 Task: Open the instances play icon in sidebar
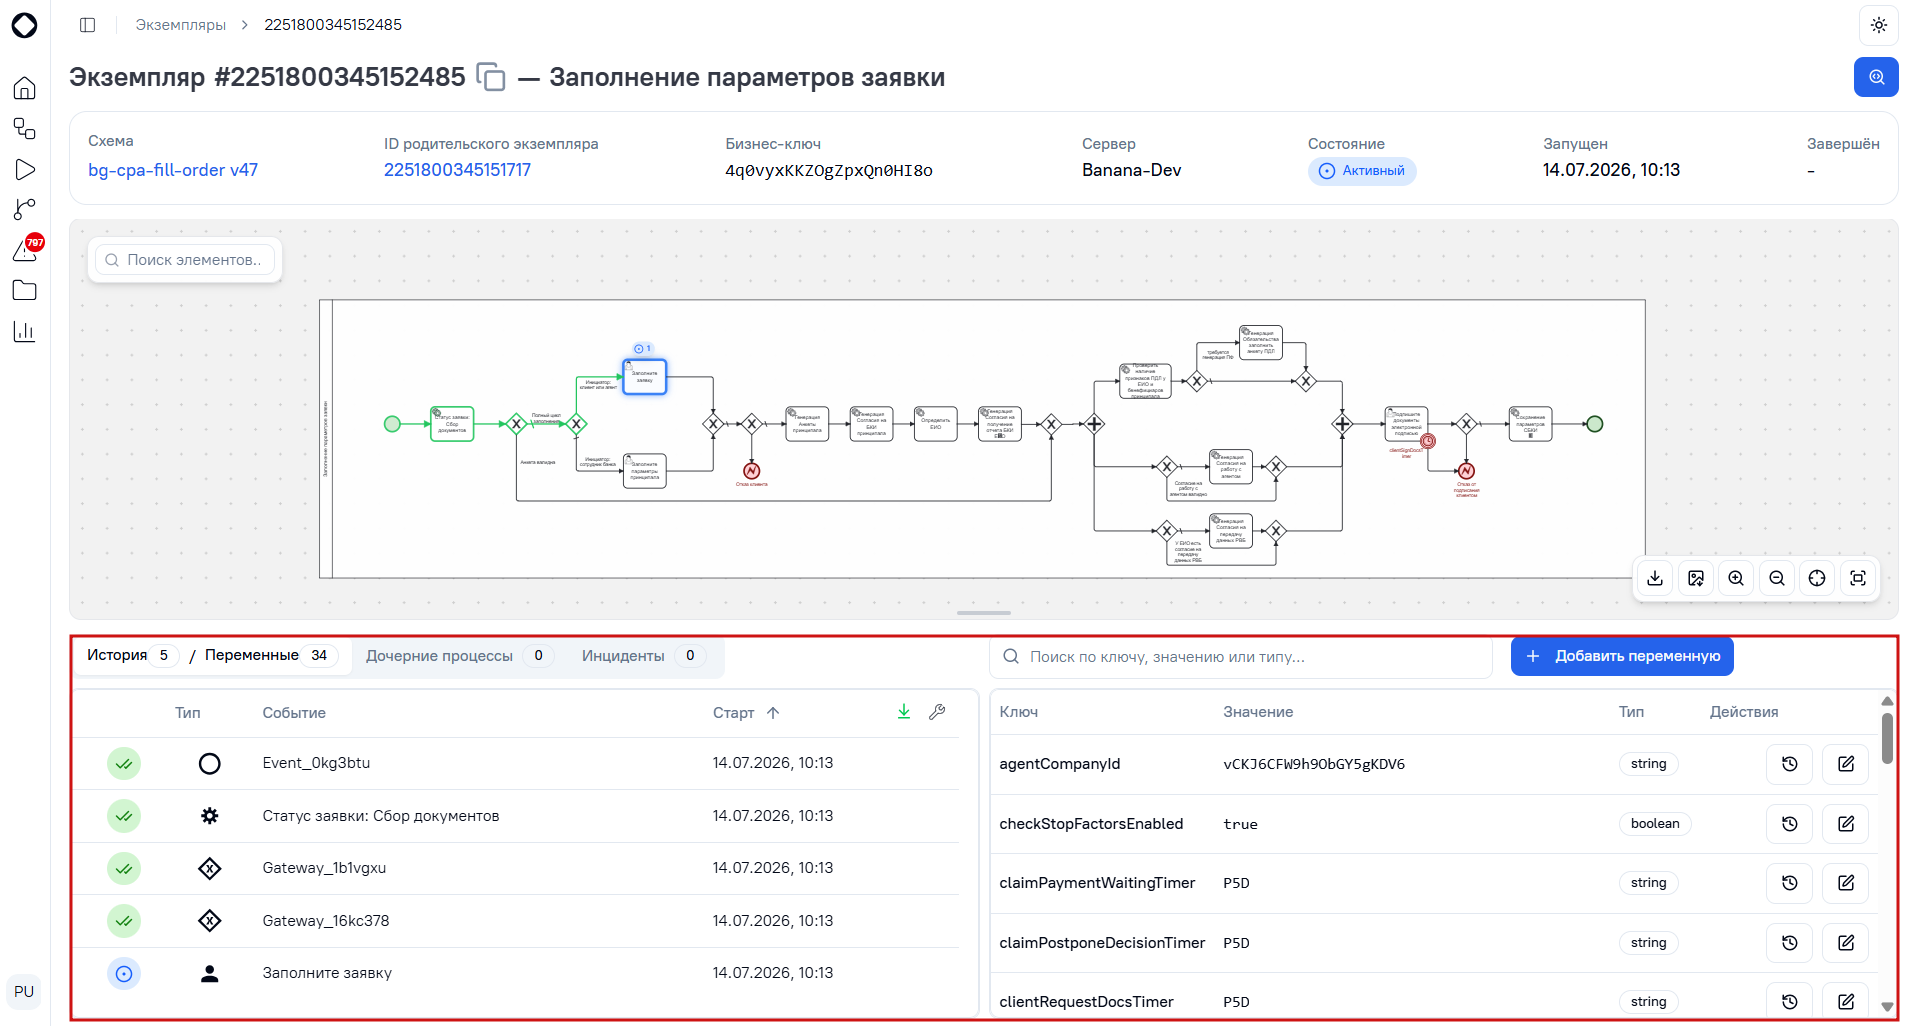[25, 170]
